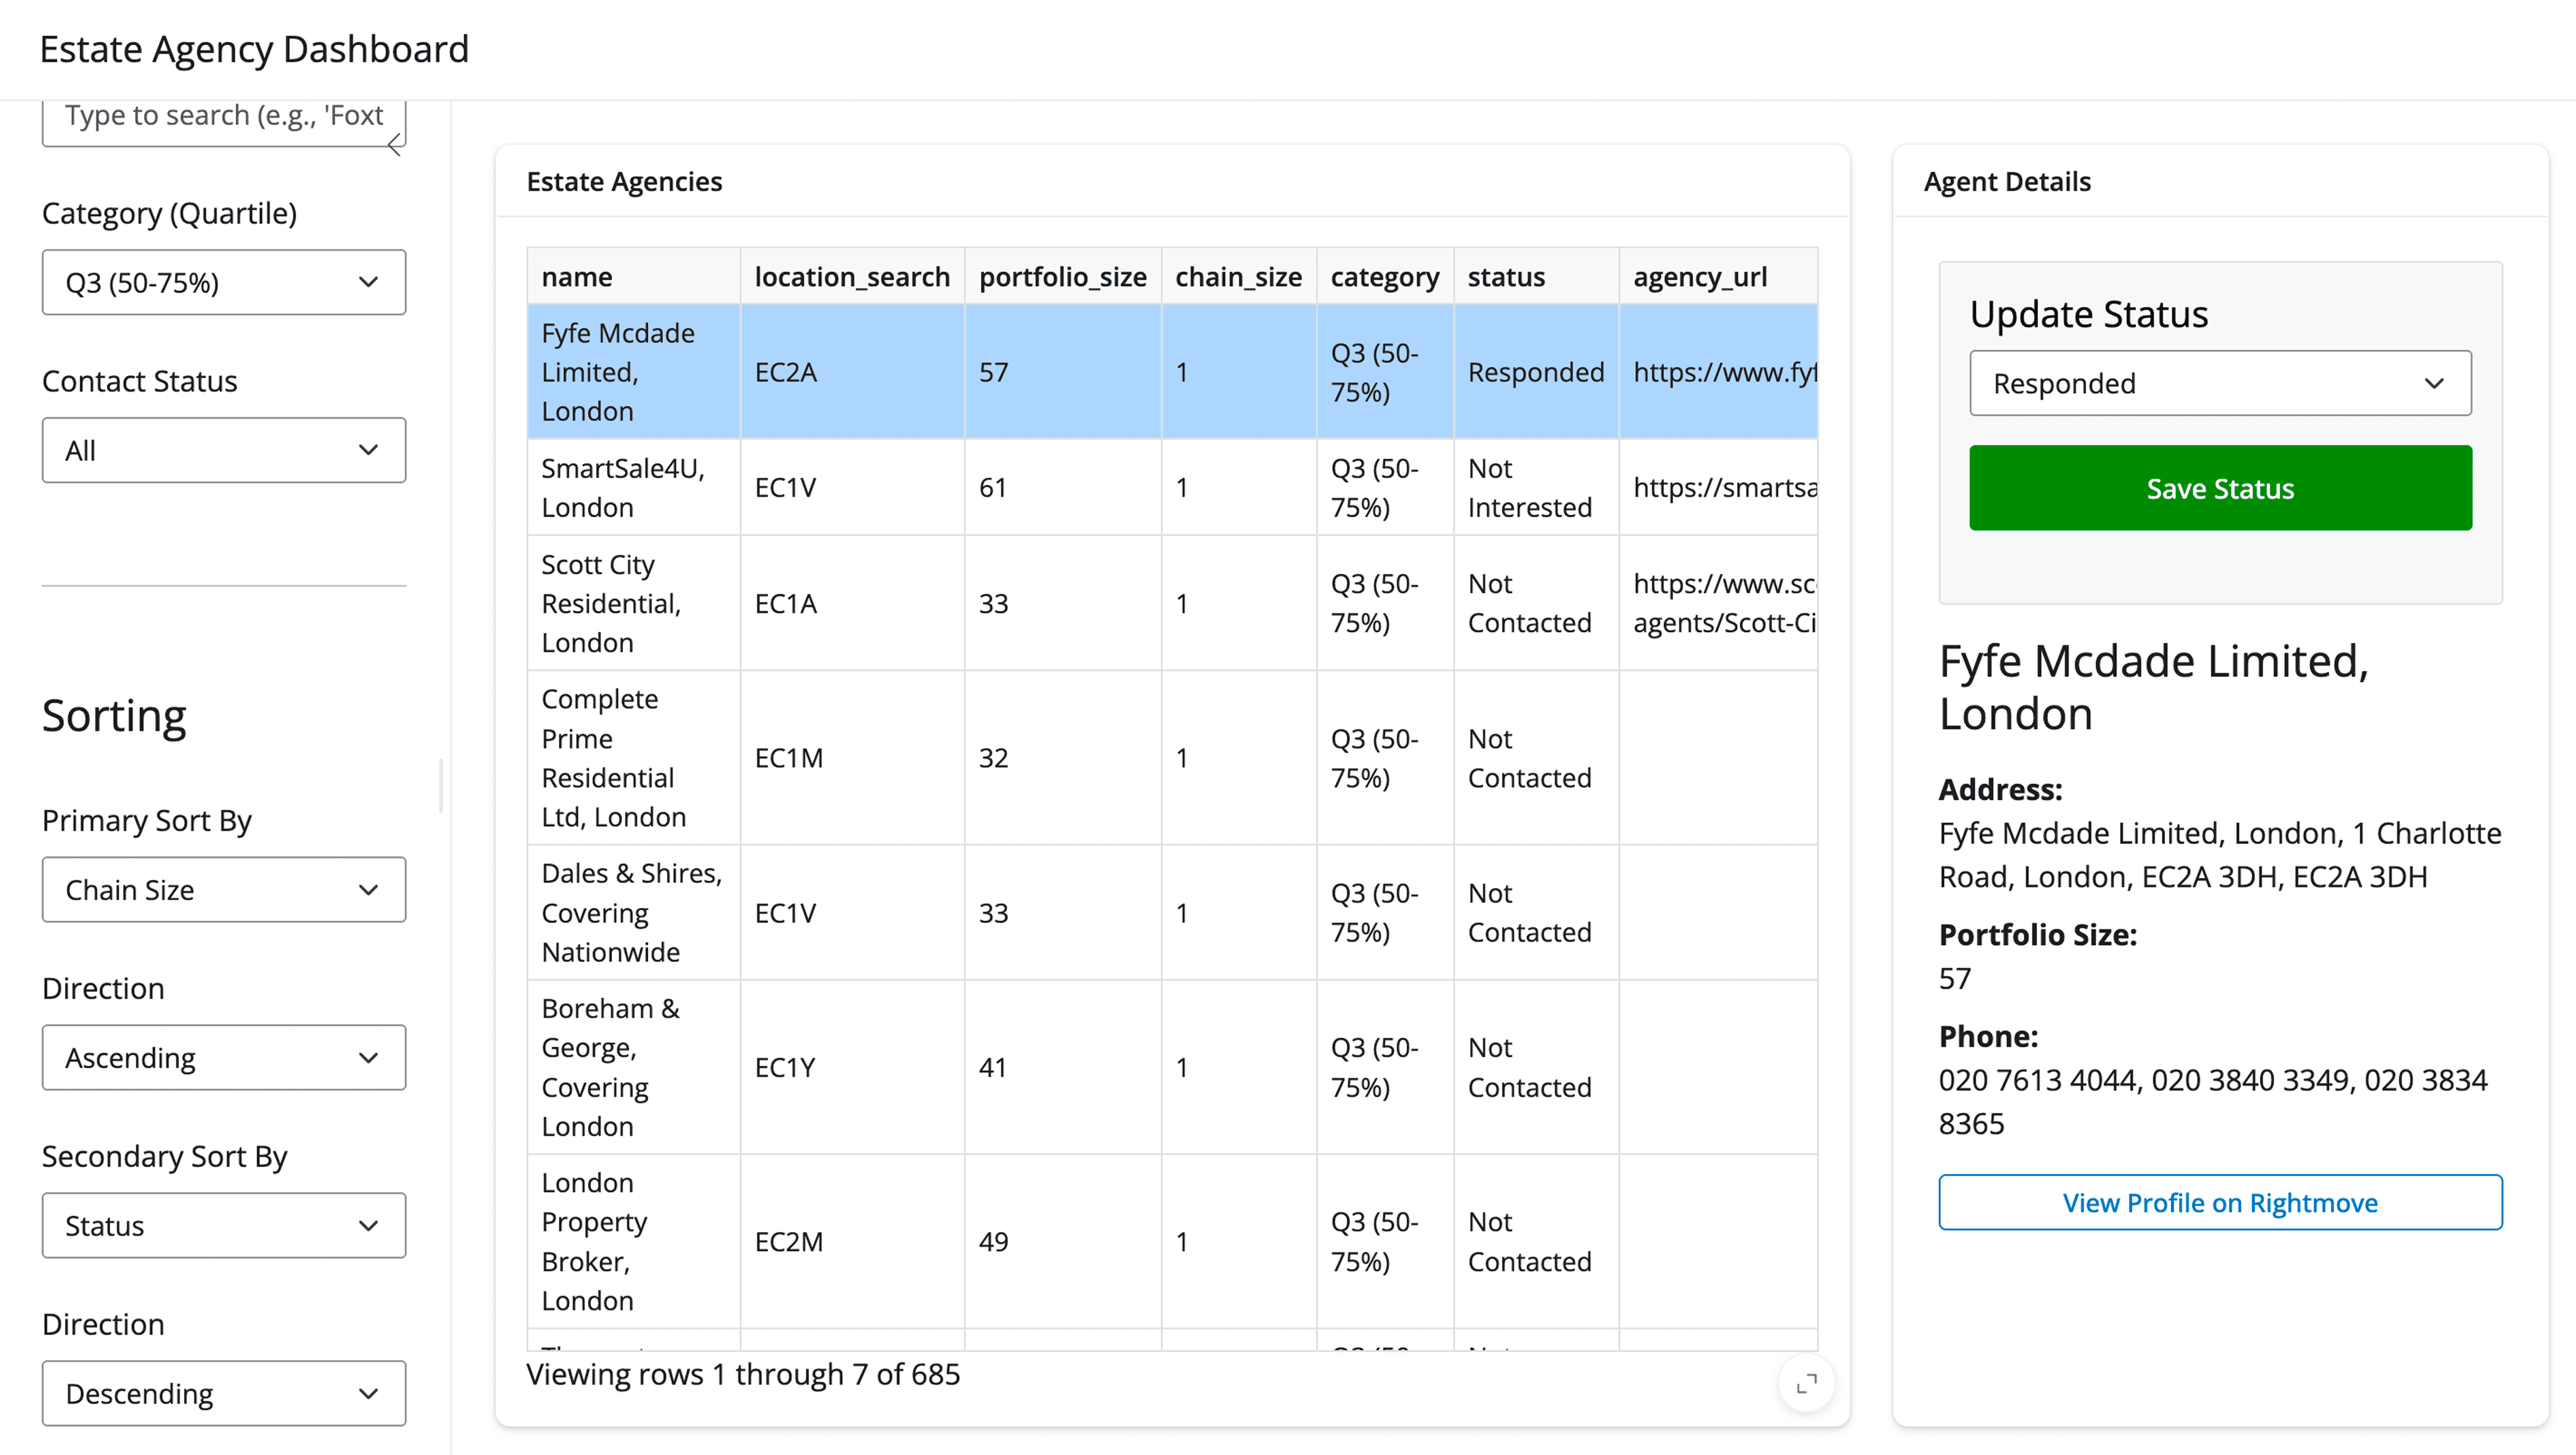
Task: Open the Category (Quartile) dropdown
Action: (224, 283)
